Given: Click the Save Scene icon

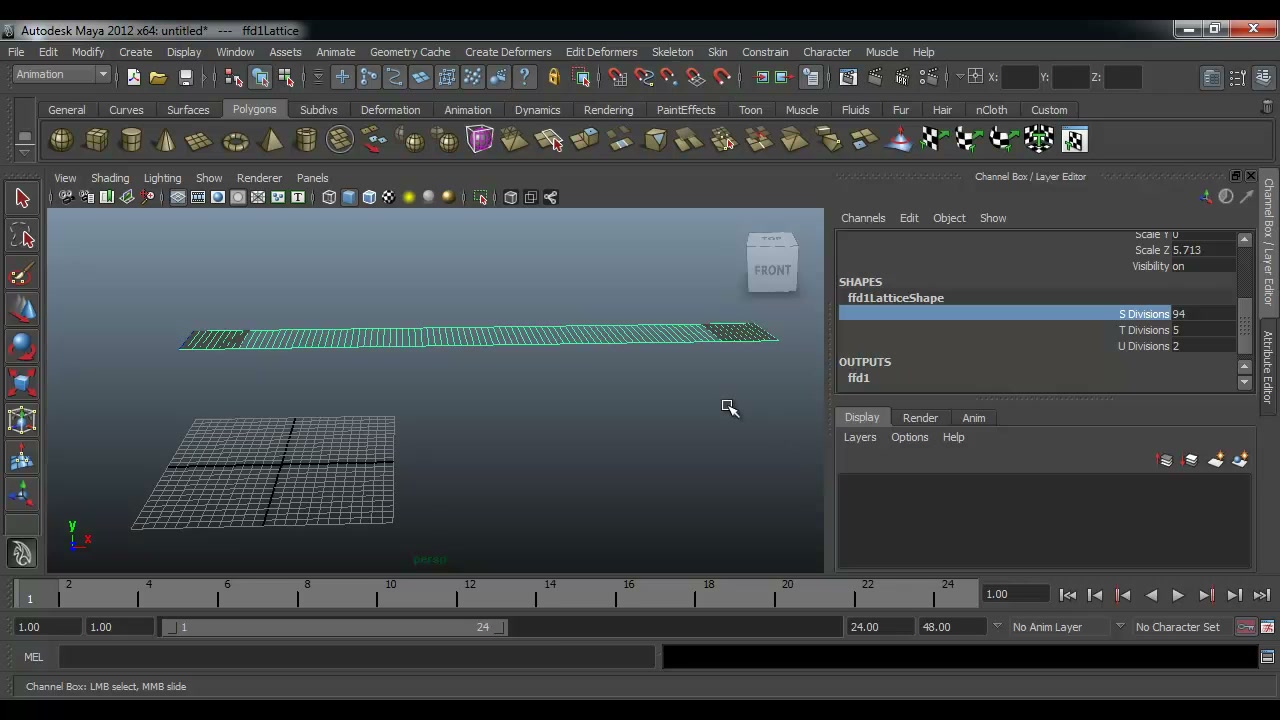Looking at the screenshot, I should 185,77.
